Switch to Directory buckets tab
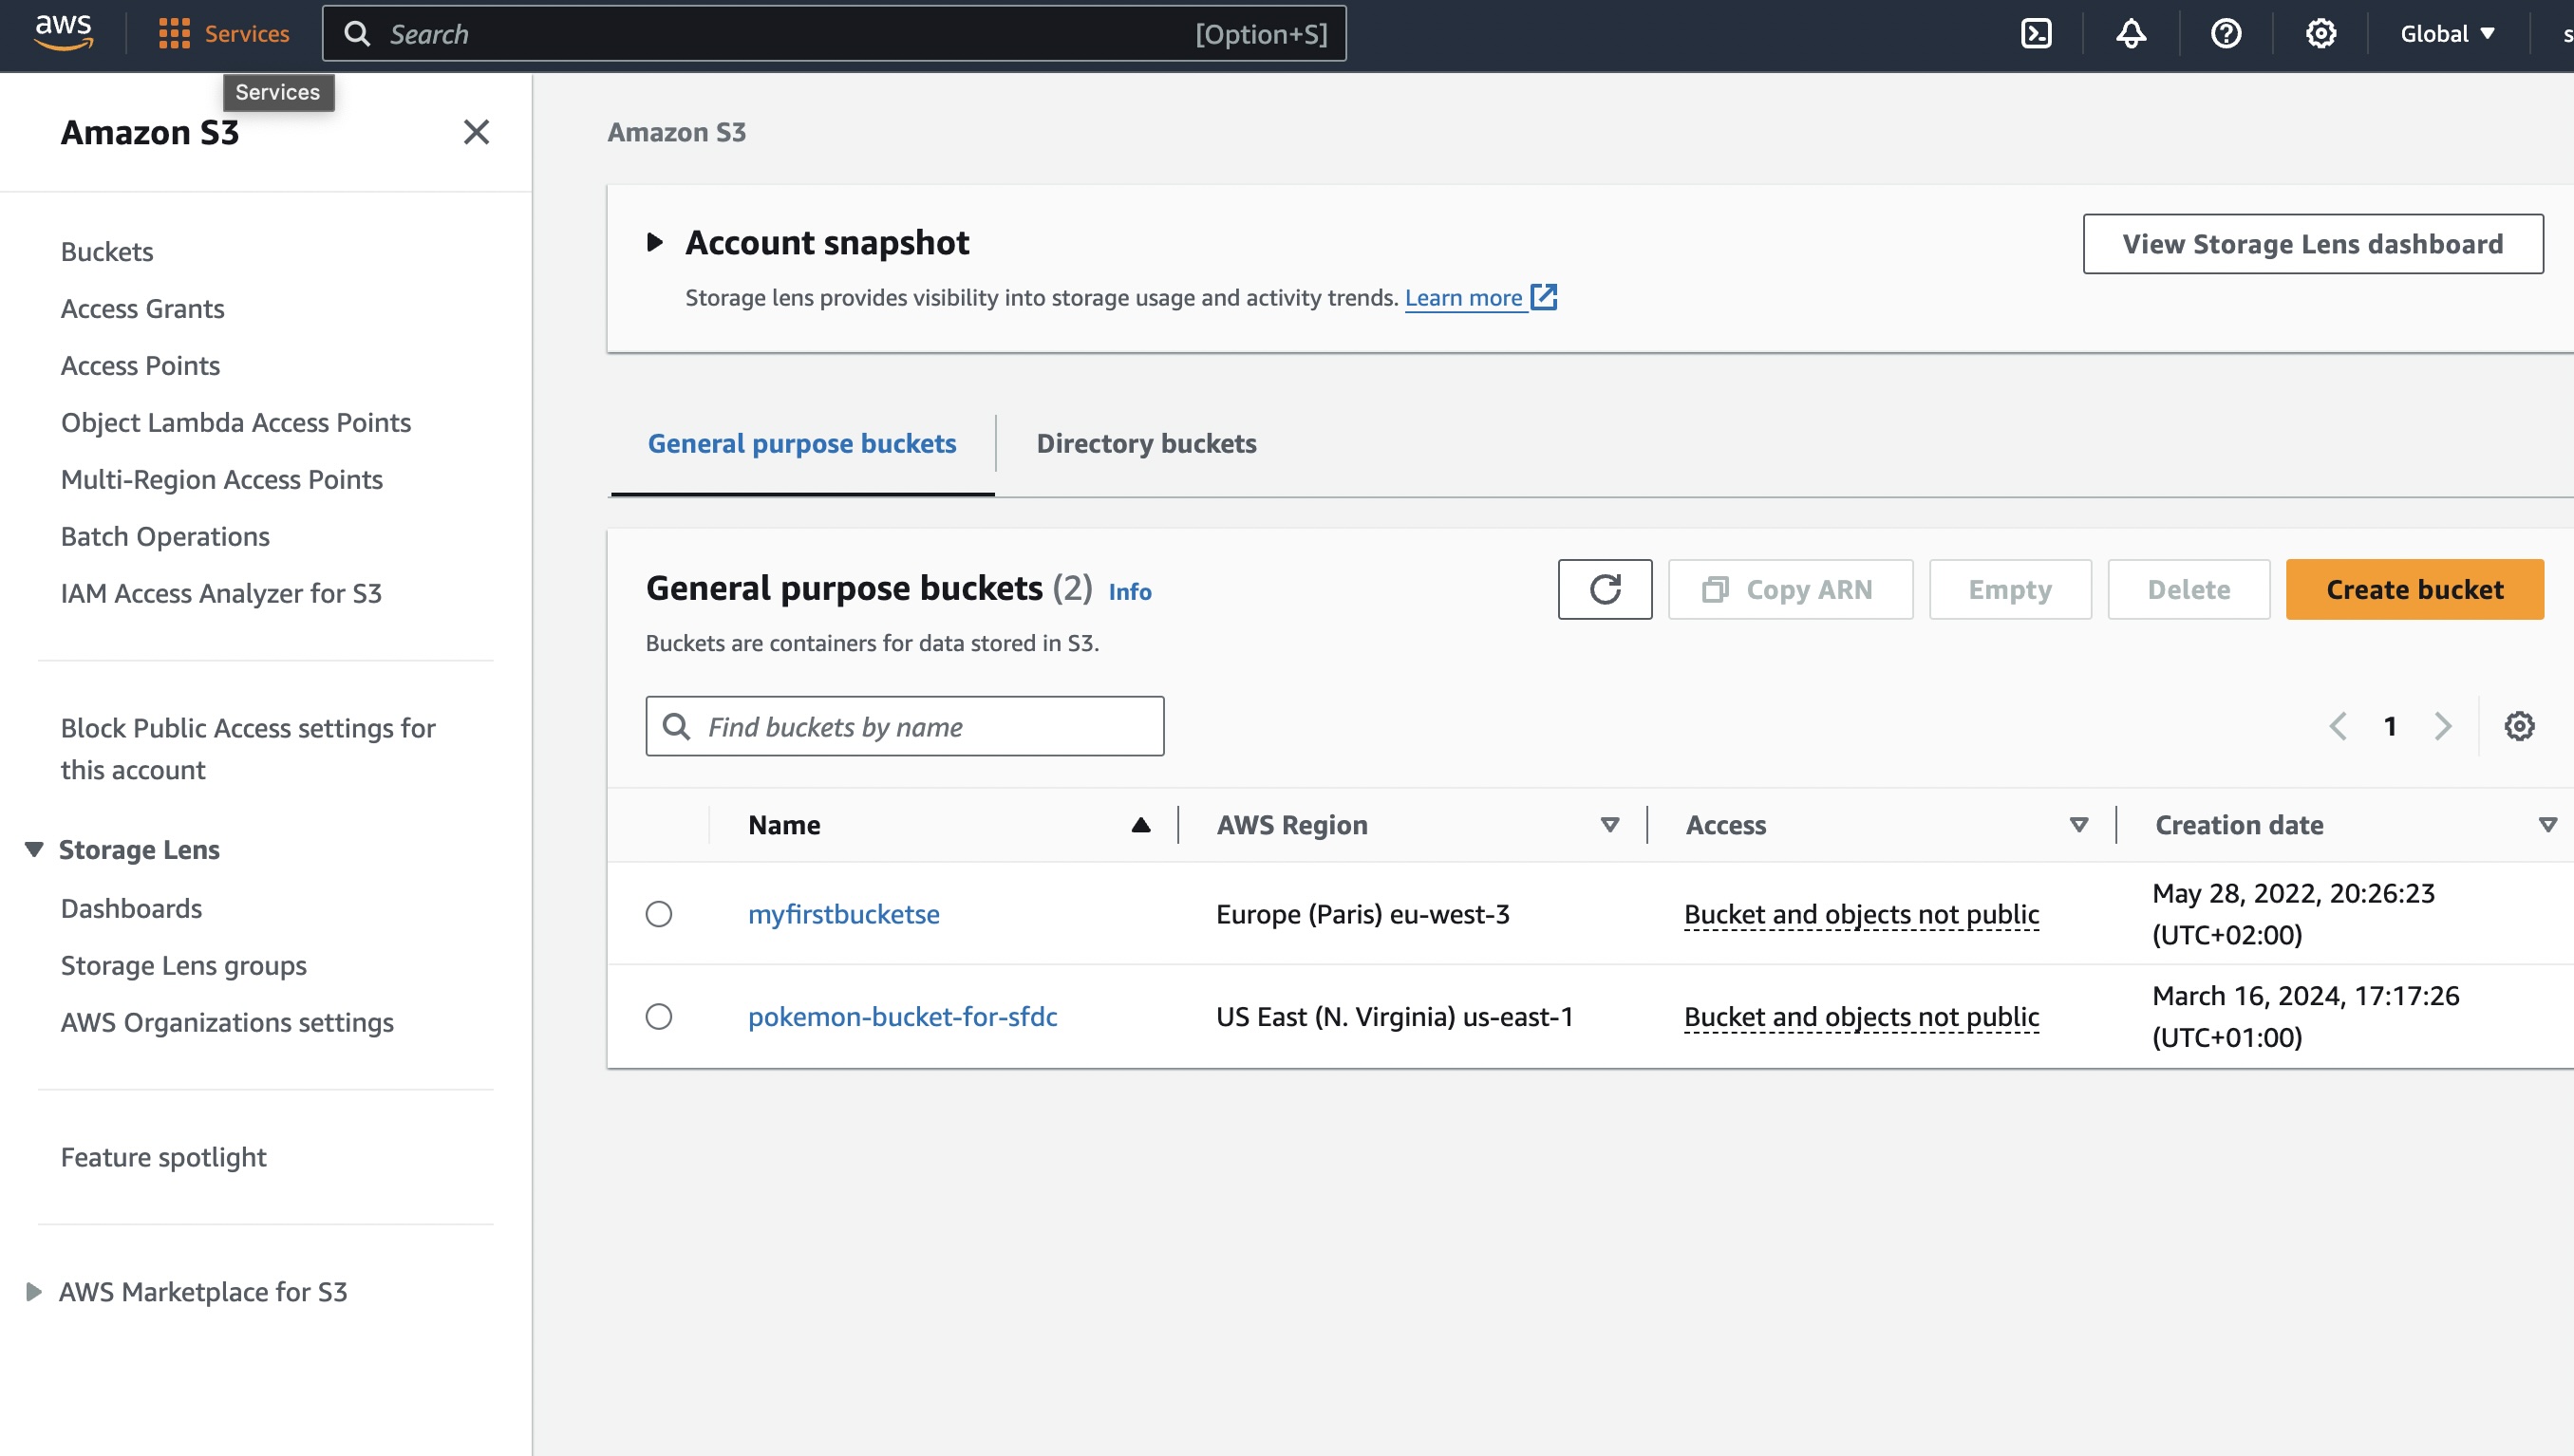Image resolution: width=2574 pixels, height=1456 pixels. point(1146,443)
